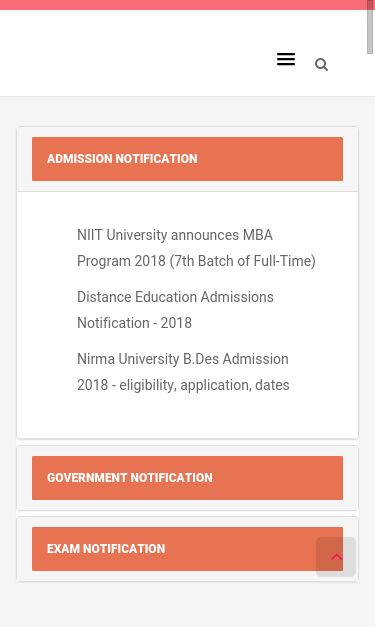Click '2018 - eligibility, application, dates' text
The height and width of the screenshot is (627, 375).
[183, 385]
